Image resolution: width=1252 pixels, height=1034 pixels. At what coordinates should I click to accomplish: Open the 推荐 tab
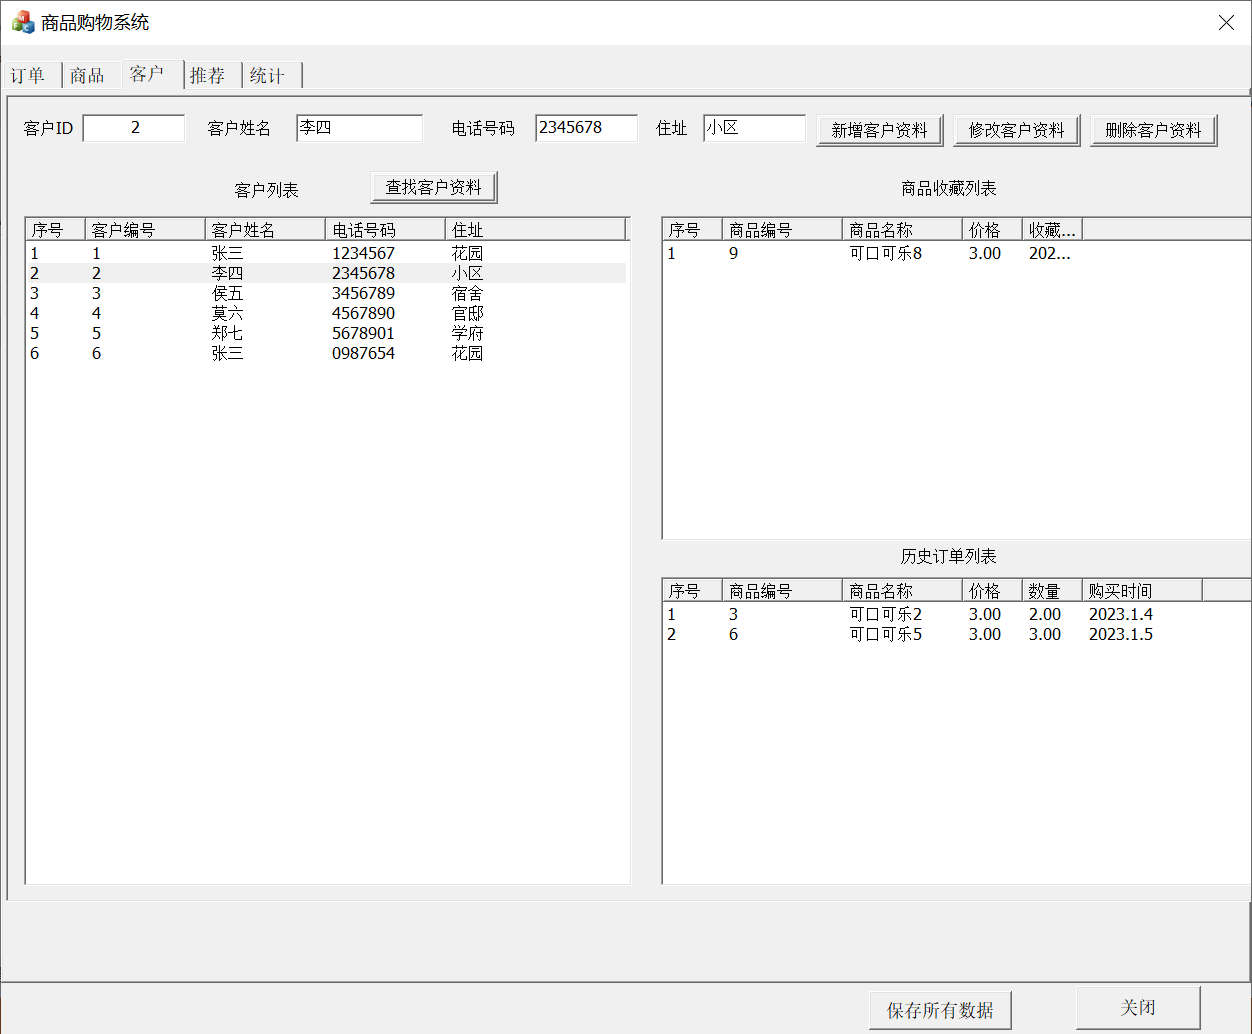(x=209, y=76)
